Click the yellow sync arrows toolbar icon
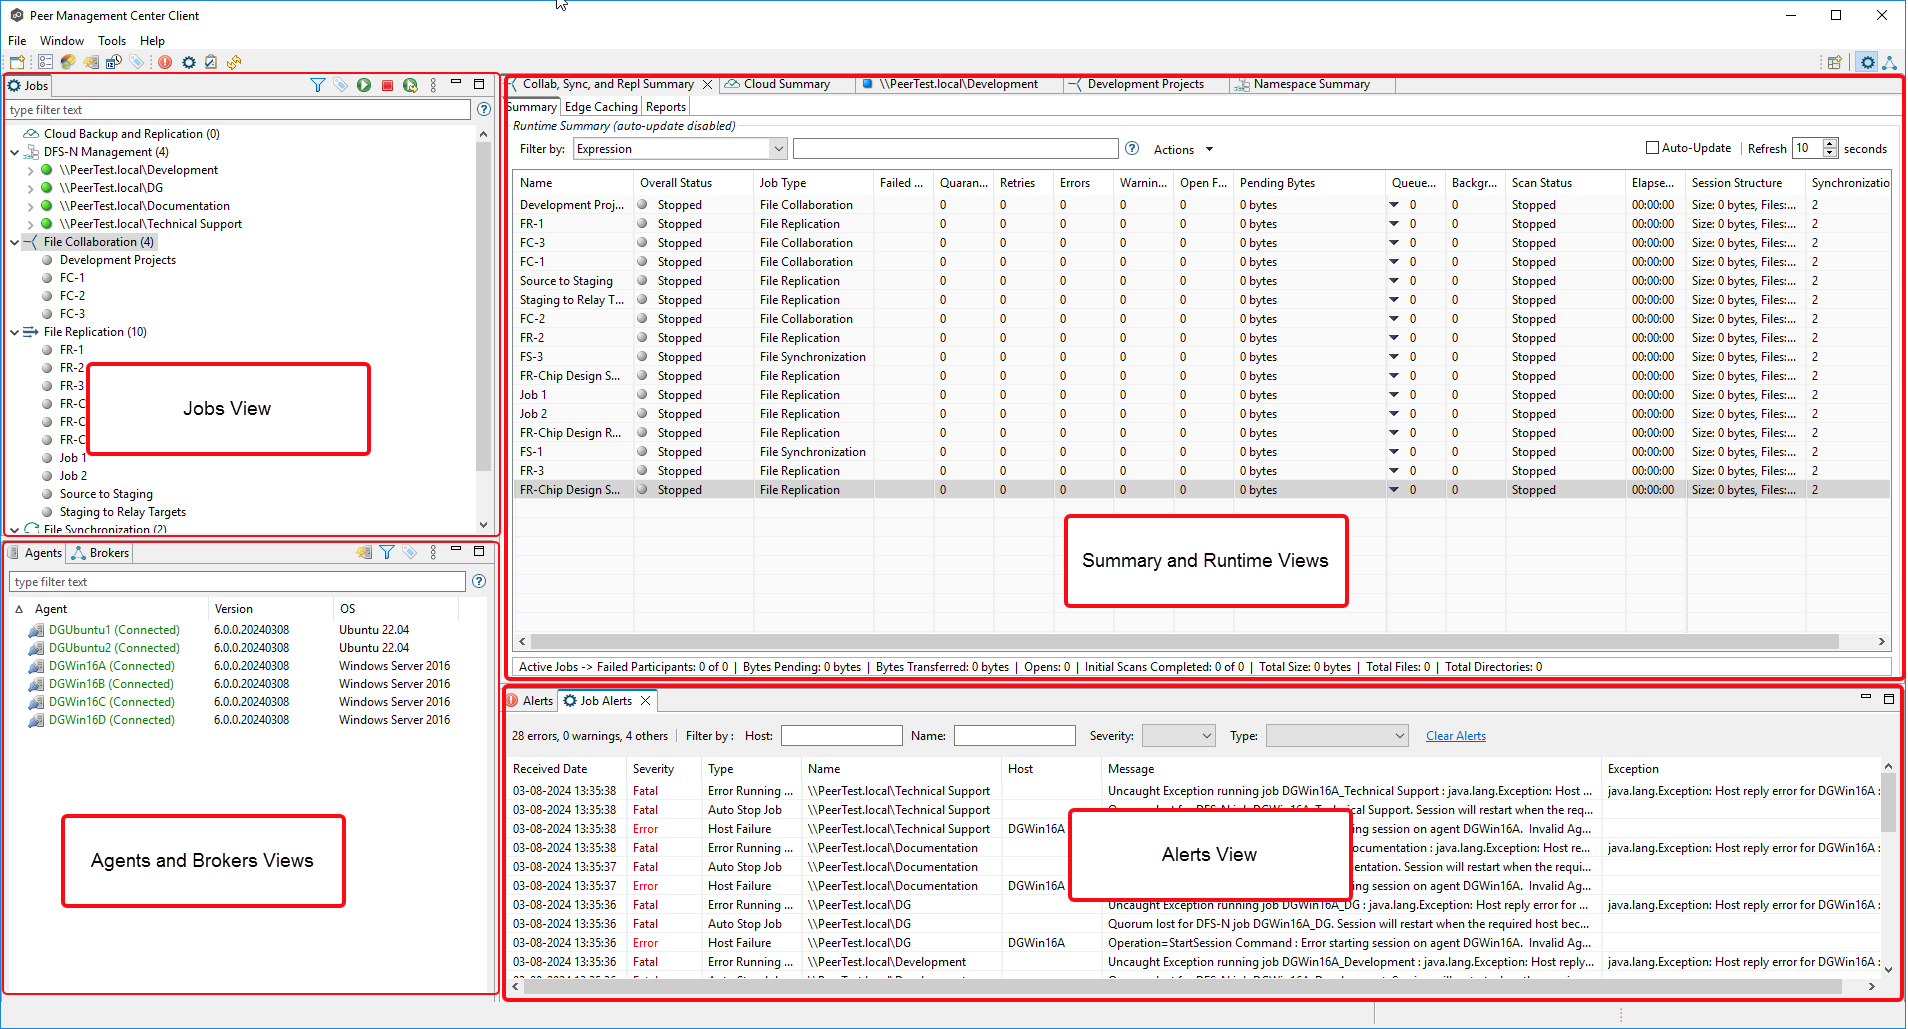 (234, 62)
